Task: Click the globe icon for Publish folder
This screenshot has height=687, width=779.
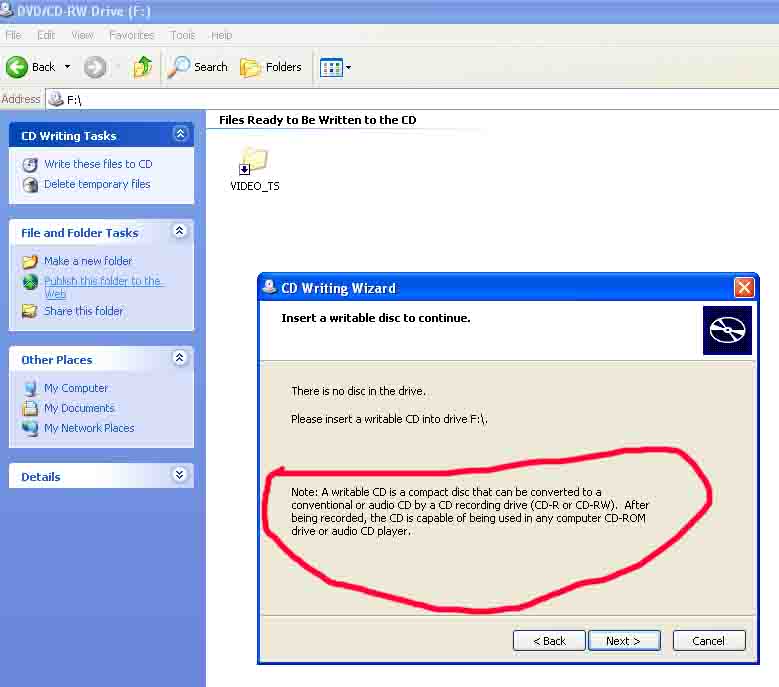Action: pyautogui.click(x=30, y=282)
